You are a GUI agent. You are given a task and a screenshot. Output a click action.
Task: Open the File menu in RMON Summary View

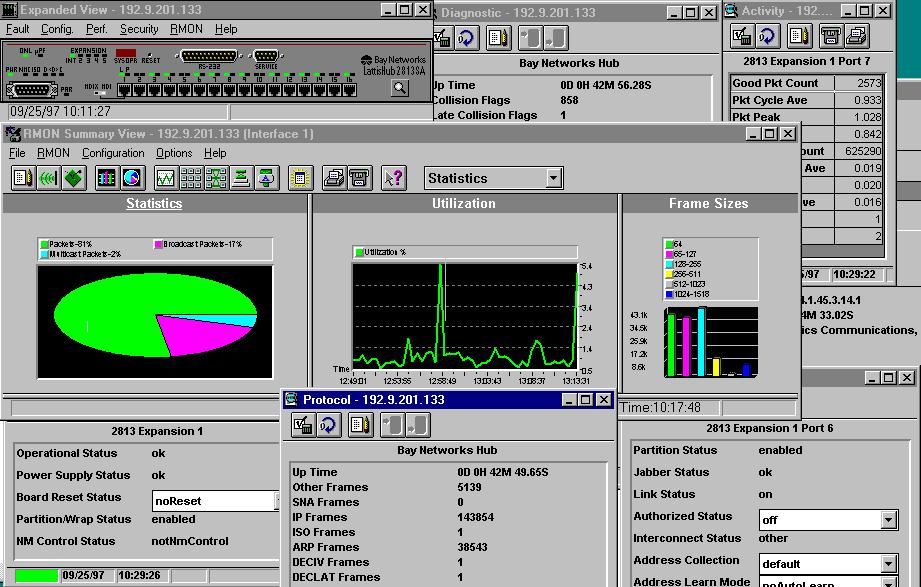click(x=17, y=153)
